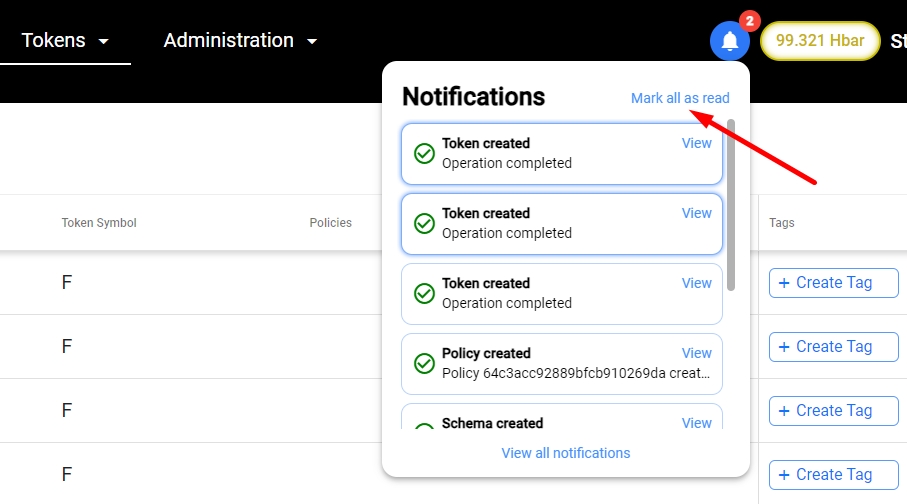Click Create Tag in the last row

833,475
